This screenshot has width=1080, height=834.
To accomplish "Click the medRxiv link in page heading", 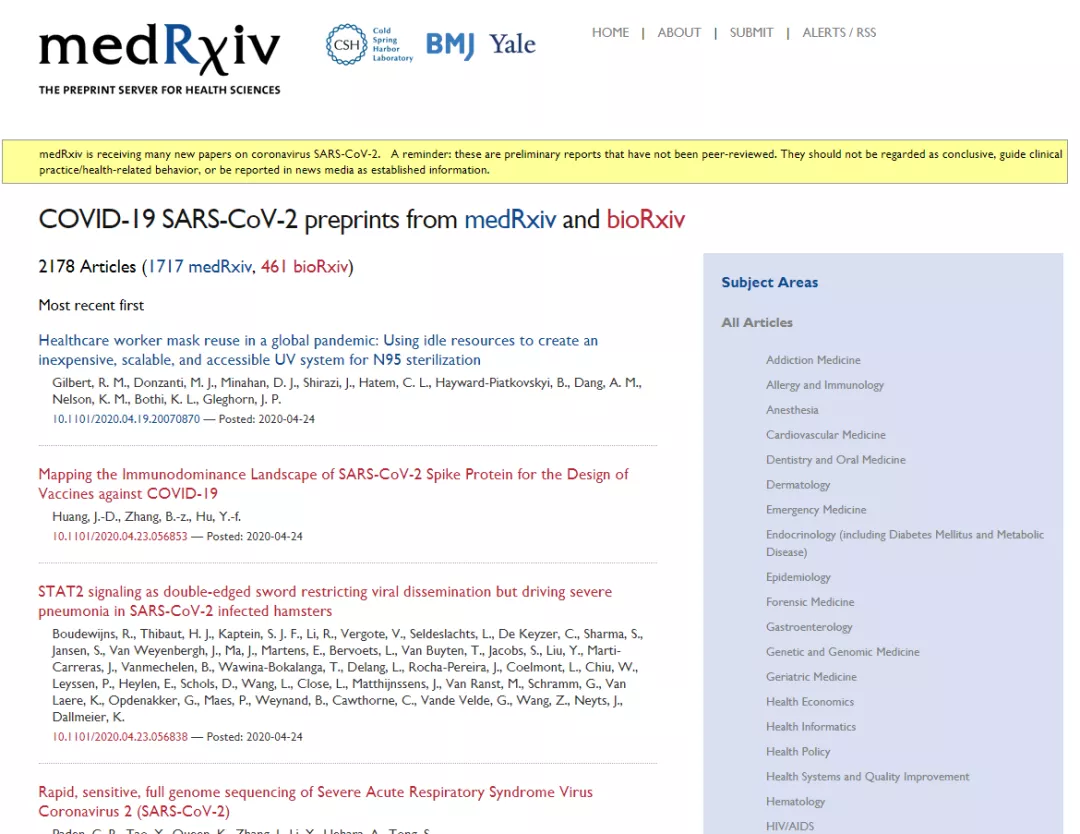I will click(x=510, y=220).
